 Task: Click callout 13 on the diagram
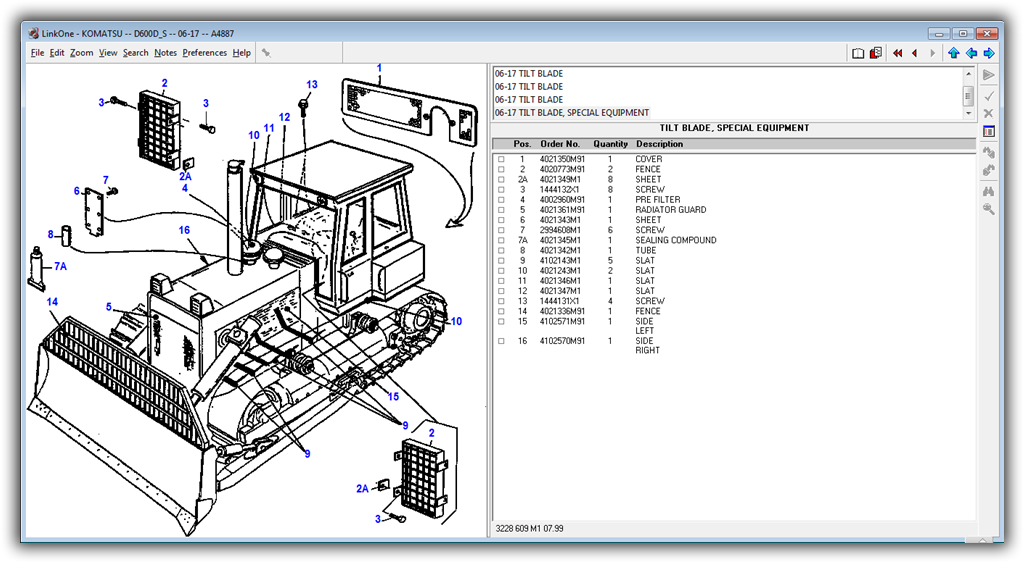click(312, 84)
